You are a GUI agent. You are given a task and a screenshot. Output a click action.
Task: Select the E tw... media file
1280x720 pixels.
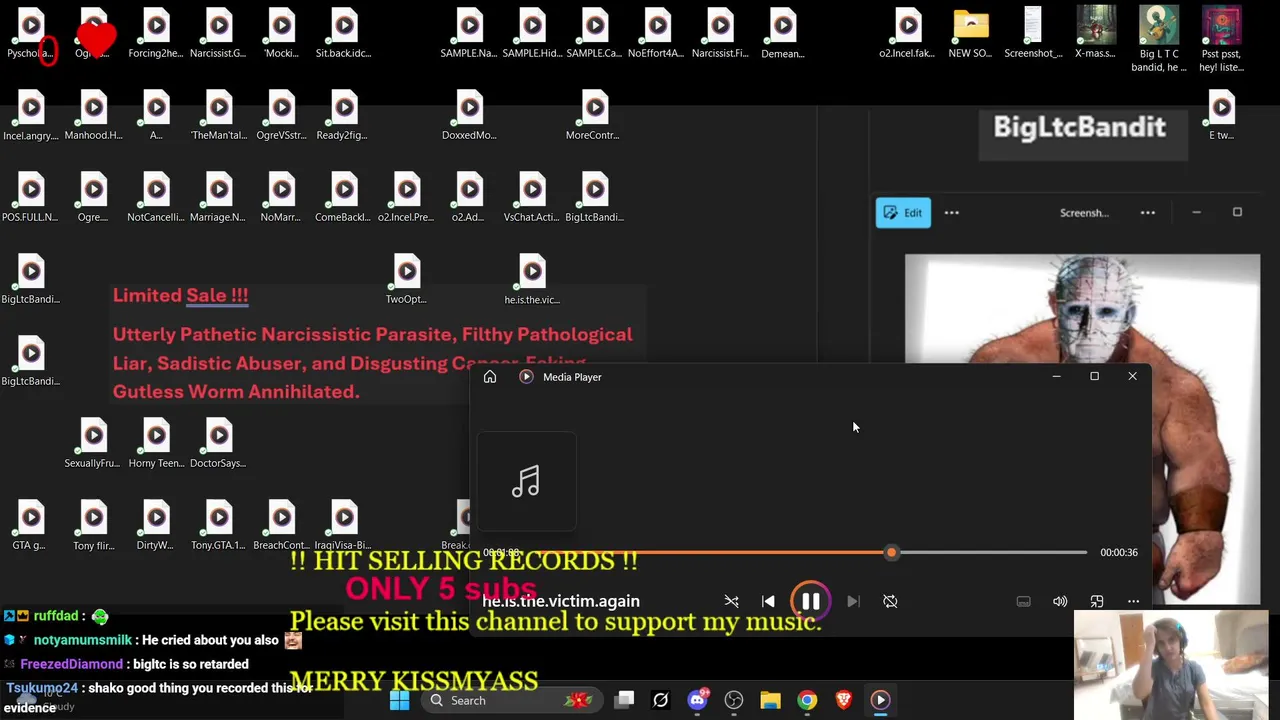click(x=1221, y=116)
